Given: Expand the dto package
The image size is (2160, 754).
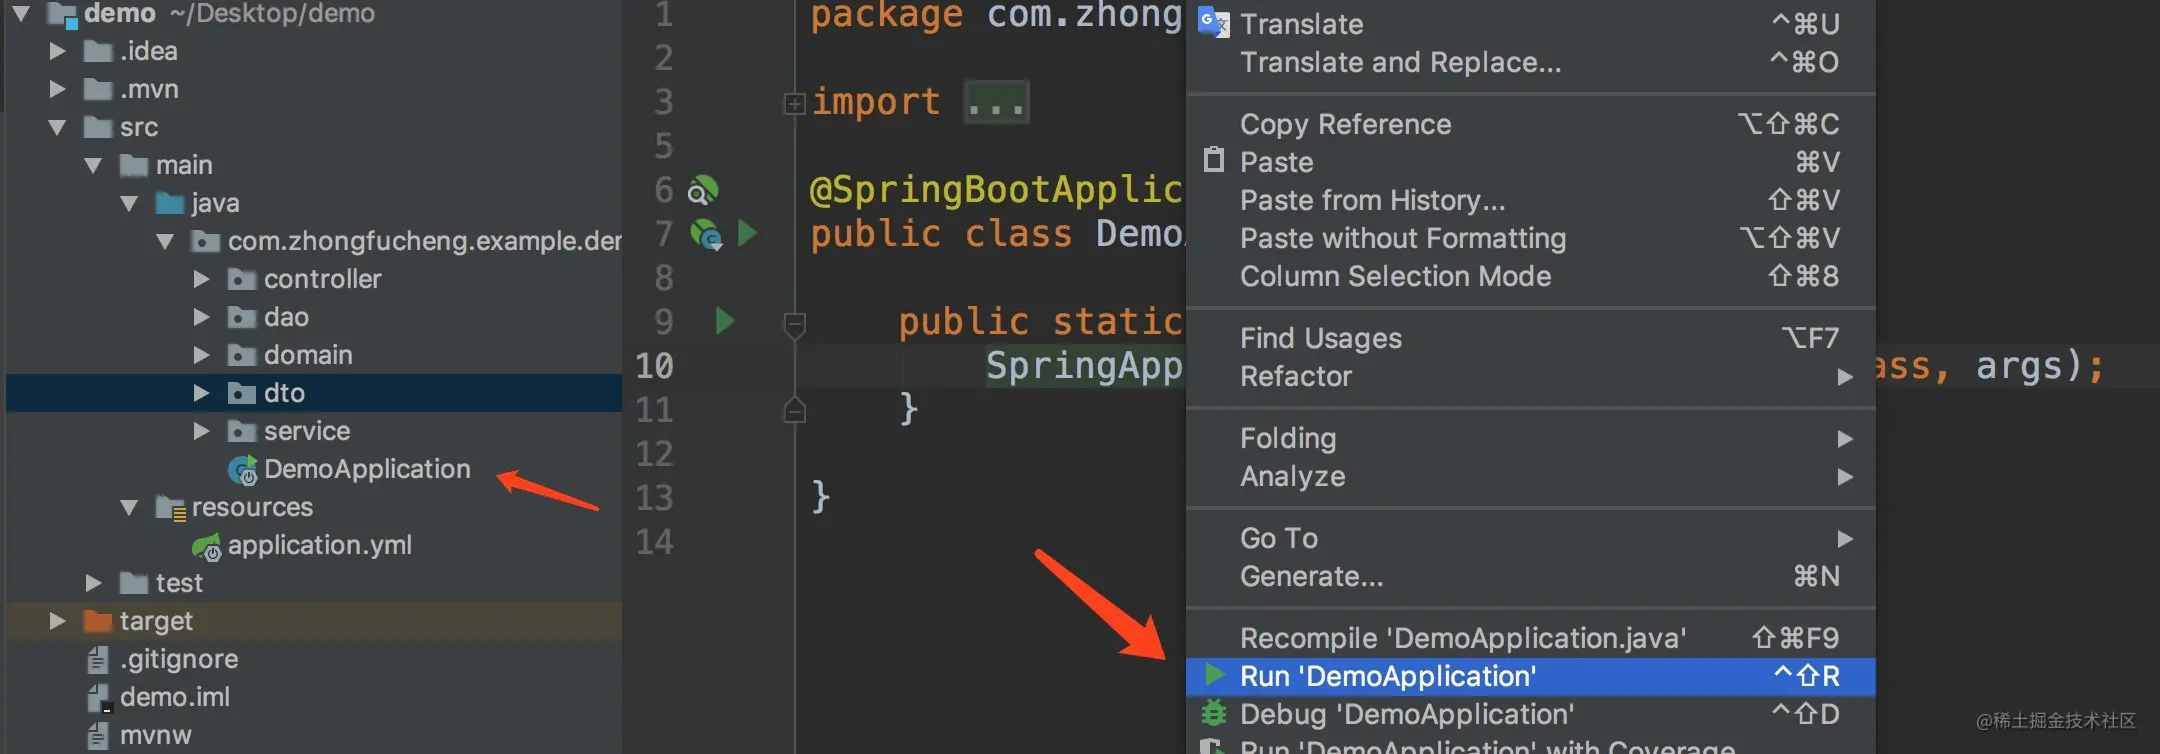Looking at the screenshot, I should click(x=202, y=393).
